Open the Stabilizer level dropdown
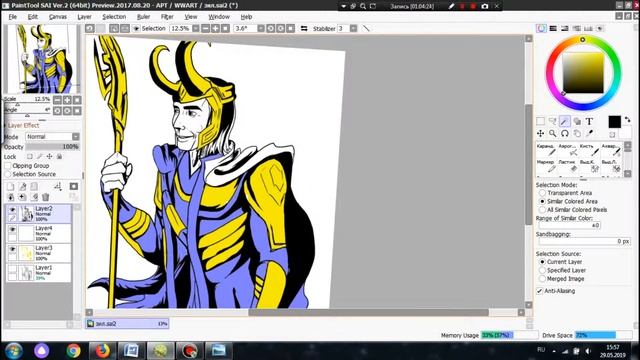The image size is (640, 360). click(353, 28)
